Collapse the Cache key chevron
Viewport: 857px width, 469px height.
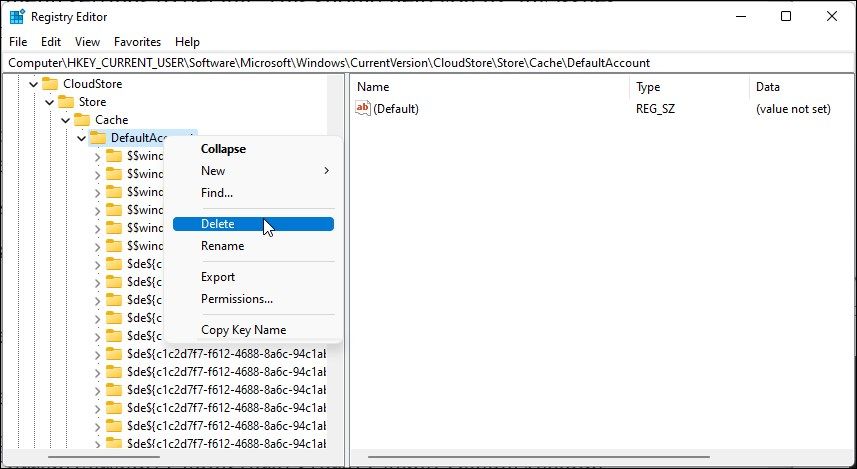pos(65,120)
